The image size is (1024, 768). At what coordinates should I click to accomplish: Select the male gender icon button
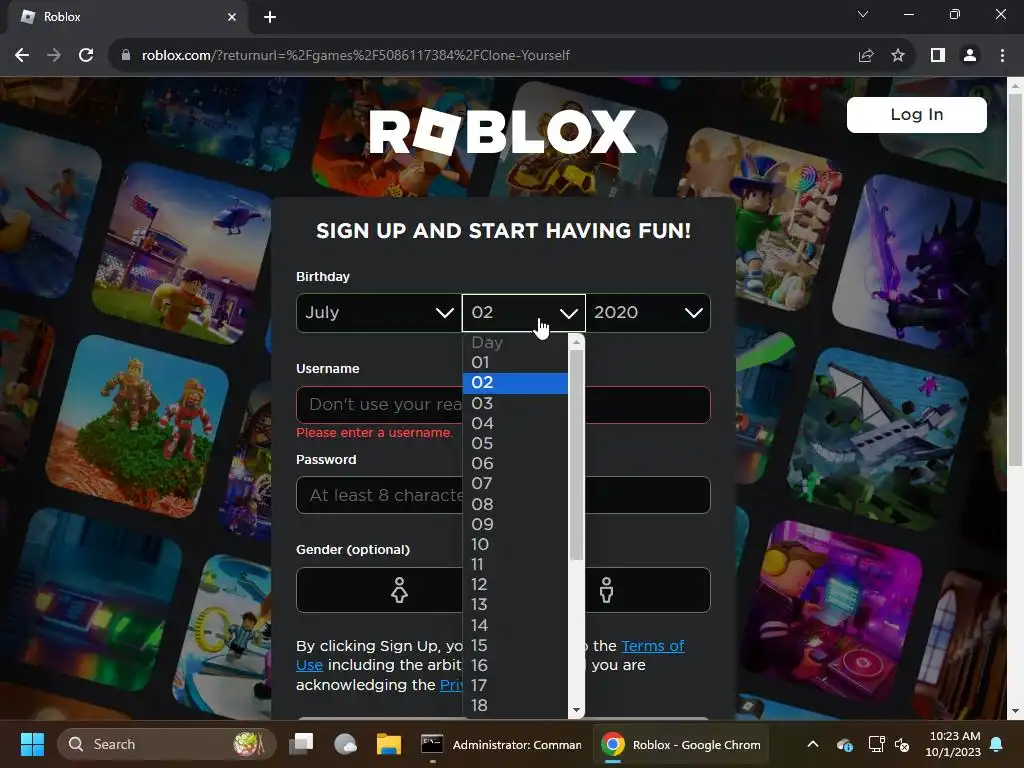(x=607, y=590)
